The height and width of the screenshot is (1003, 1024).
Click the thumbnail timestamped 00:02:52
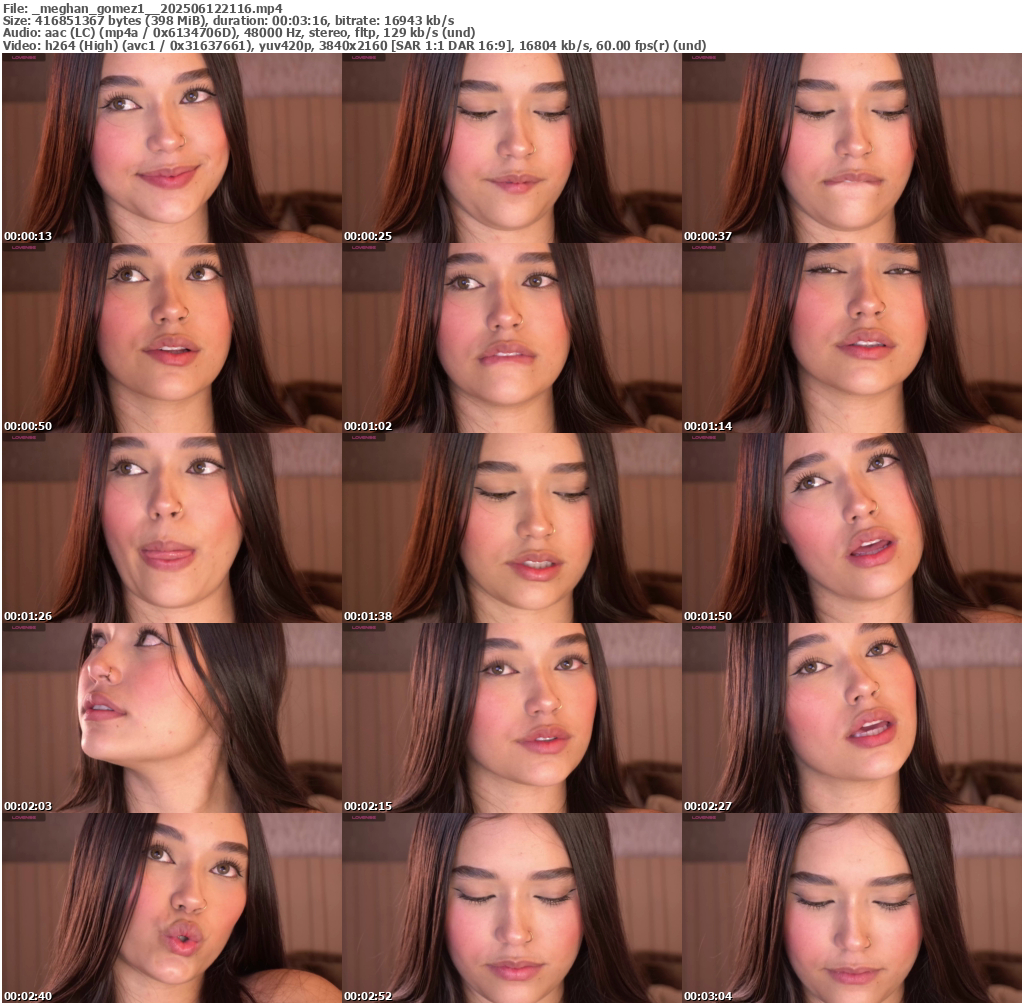coord(512,908)
